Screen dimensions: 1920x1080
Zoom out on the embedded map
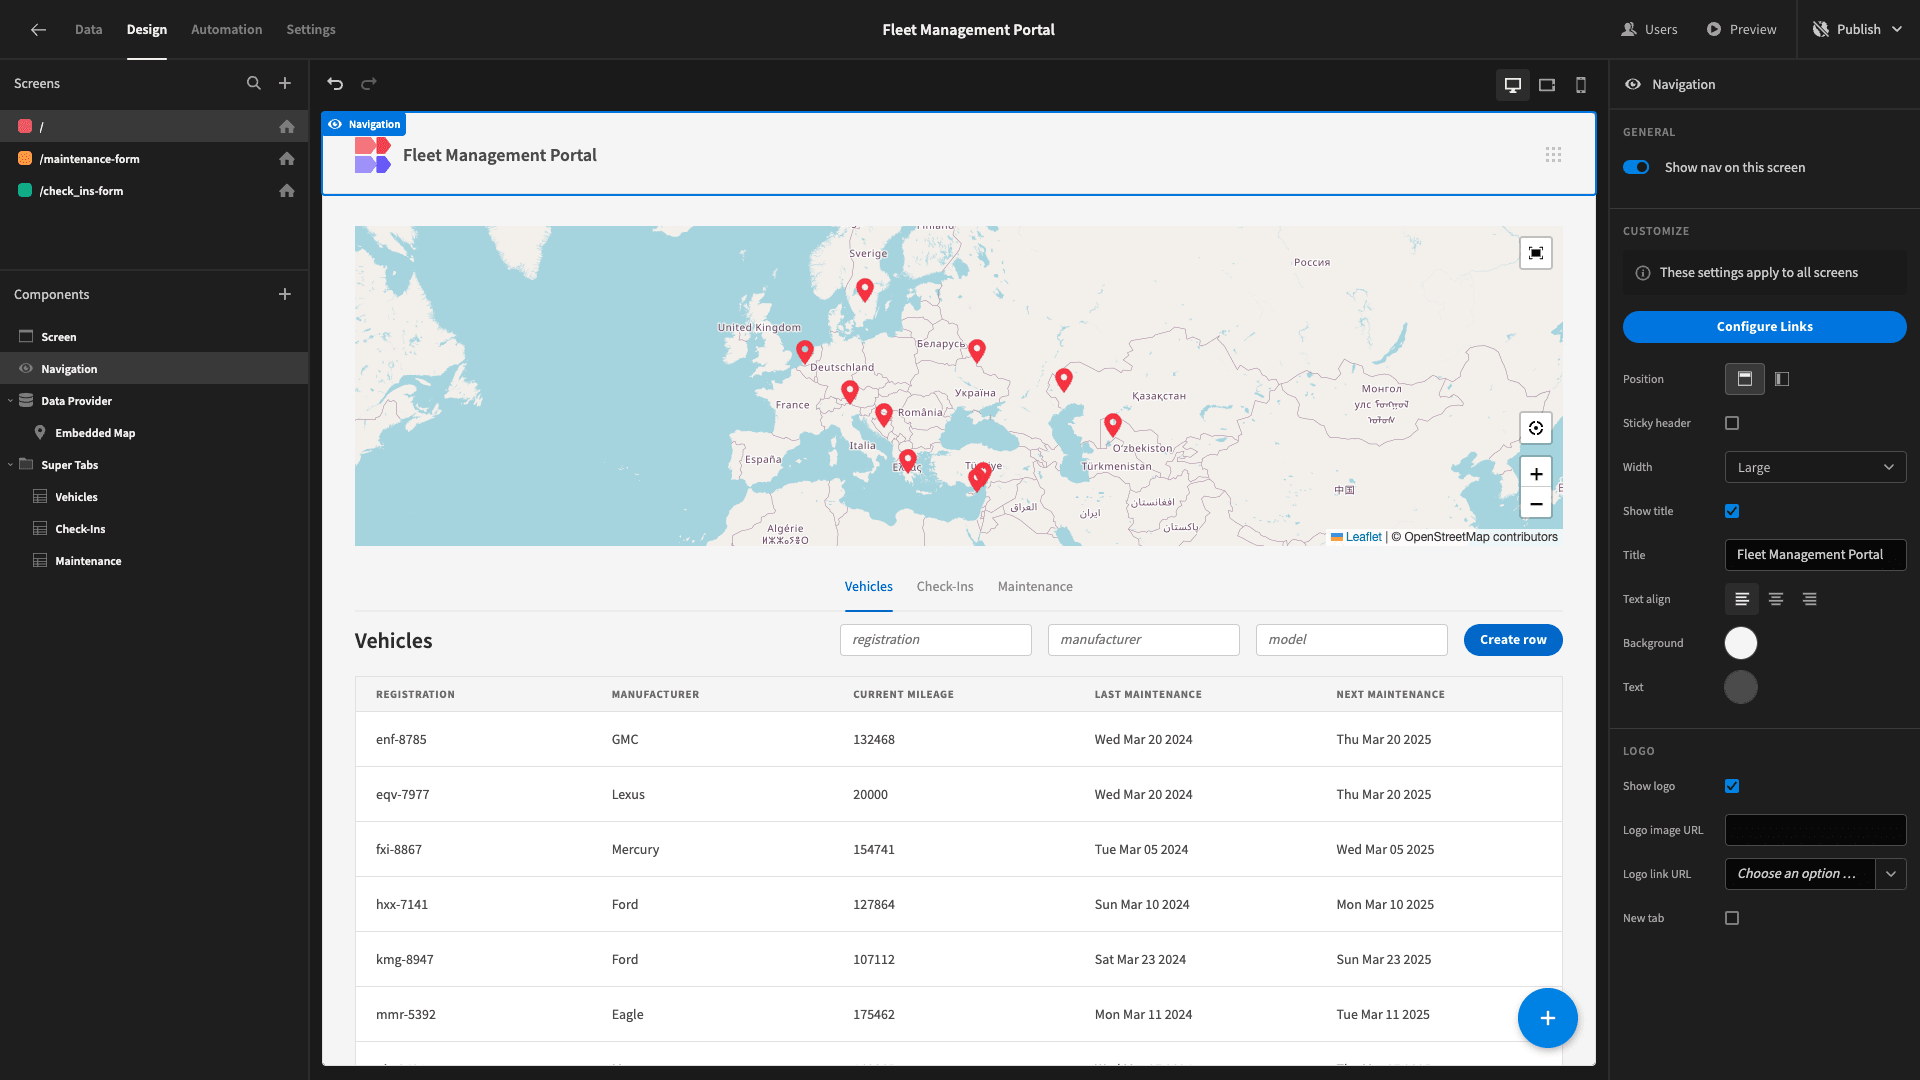(x=1536, y=504)
